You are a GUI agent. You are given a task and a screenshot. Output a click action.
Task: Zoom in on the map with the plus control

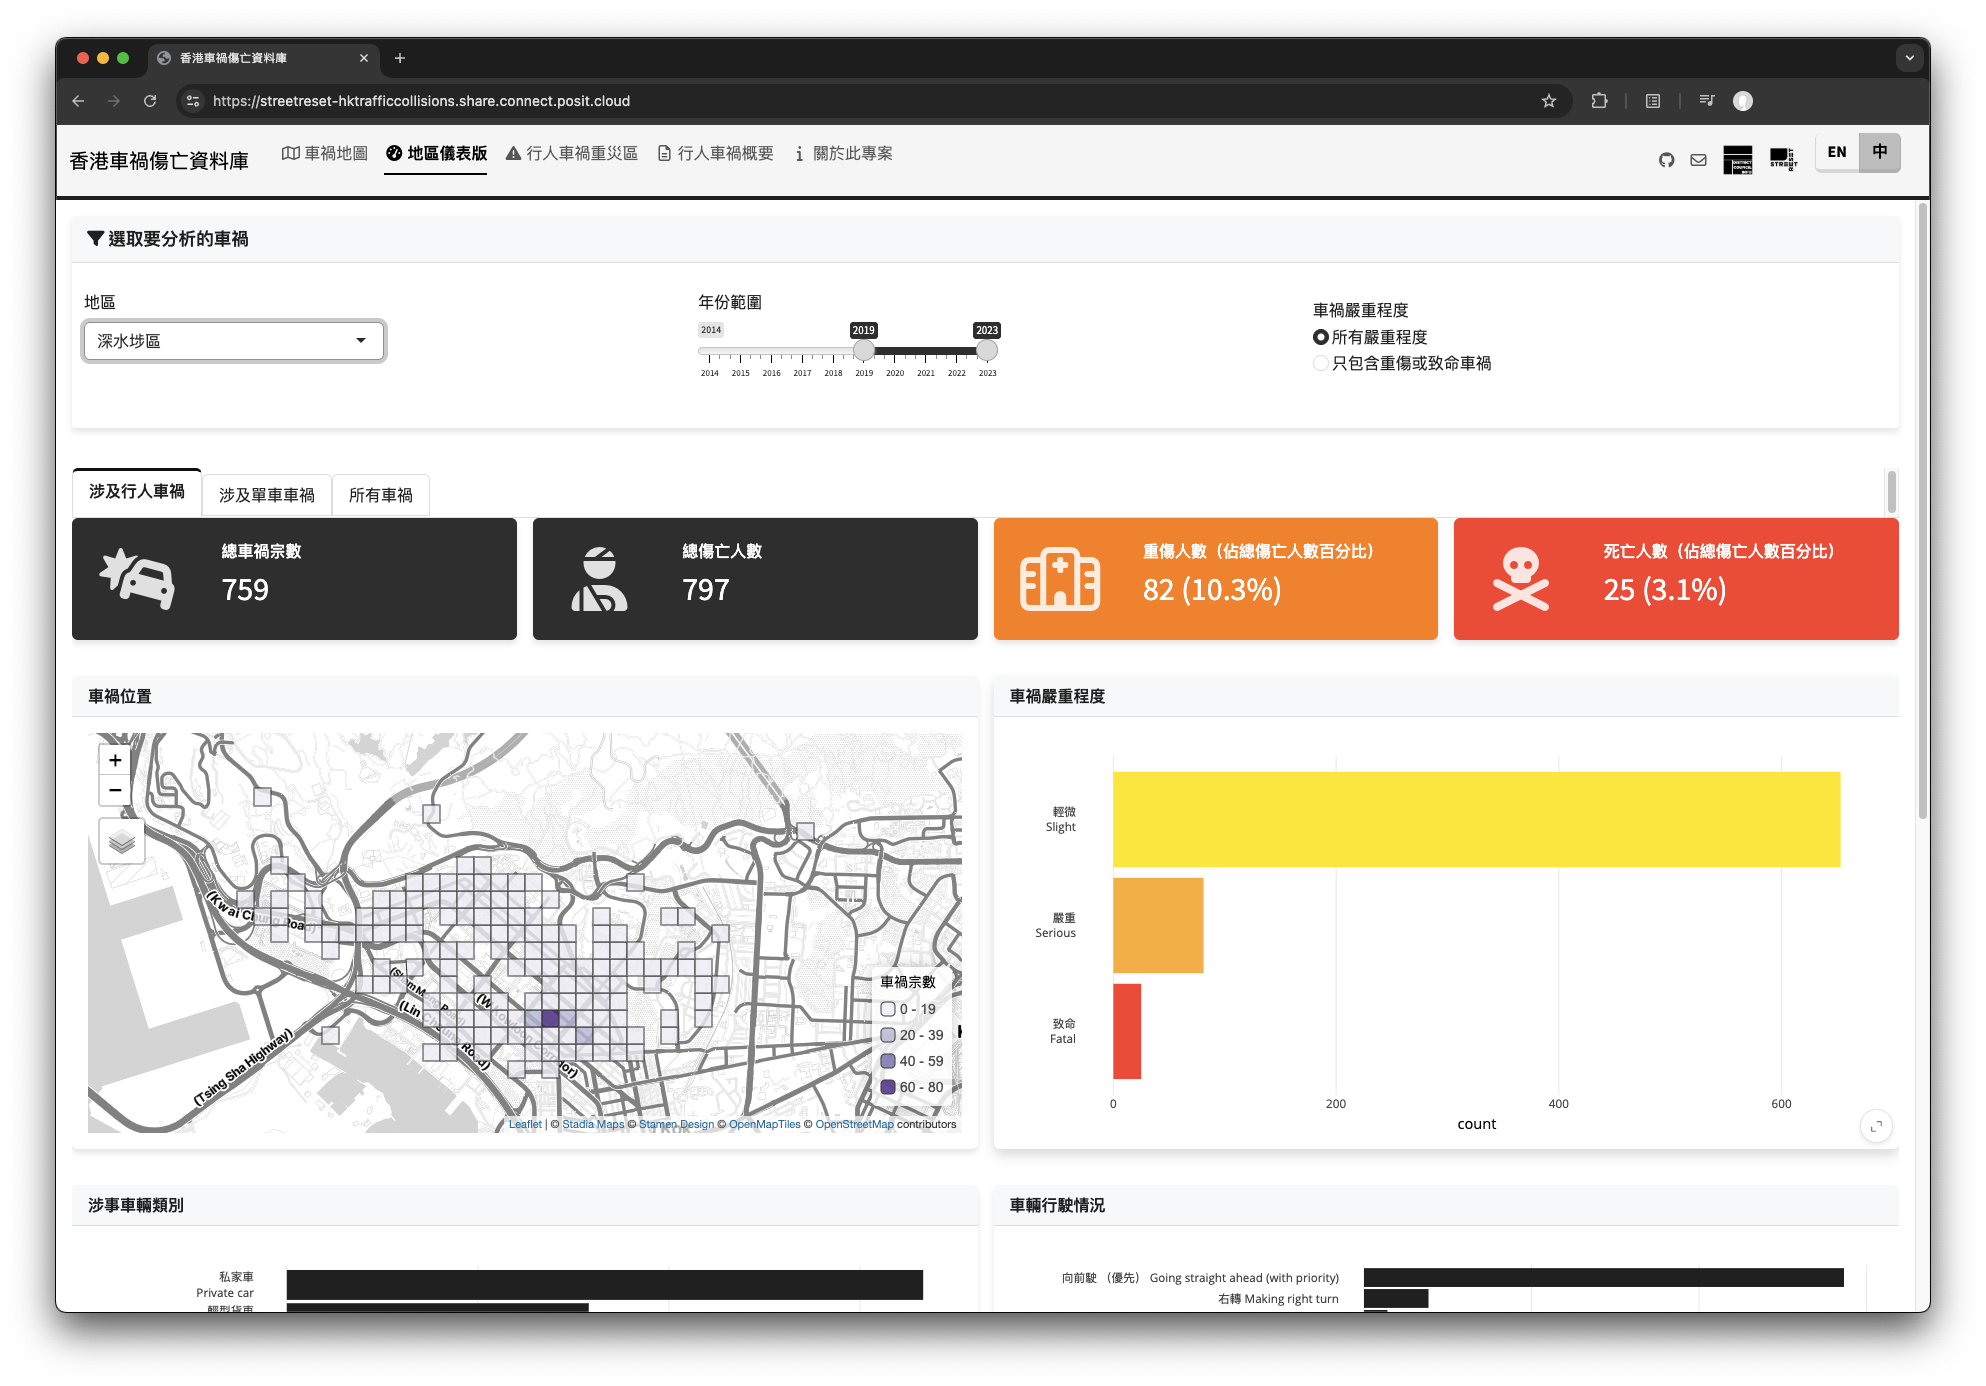click(114, 760)
